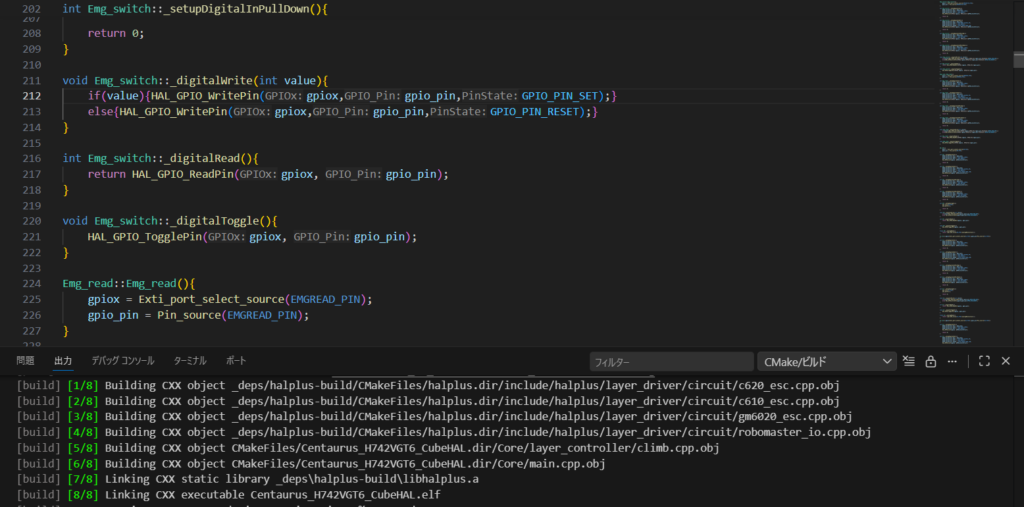
Task: Click line number 224 in the gutter
Action: (x=31, y=283)
